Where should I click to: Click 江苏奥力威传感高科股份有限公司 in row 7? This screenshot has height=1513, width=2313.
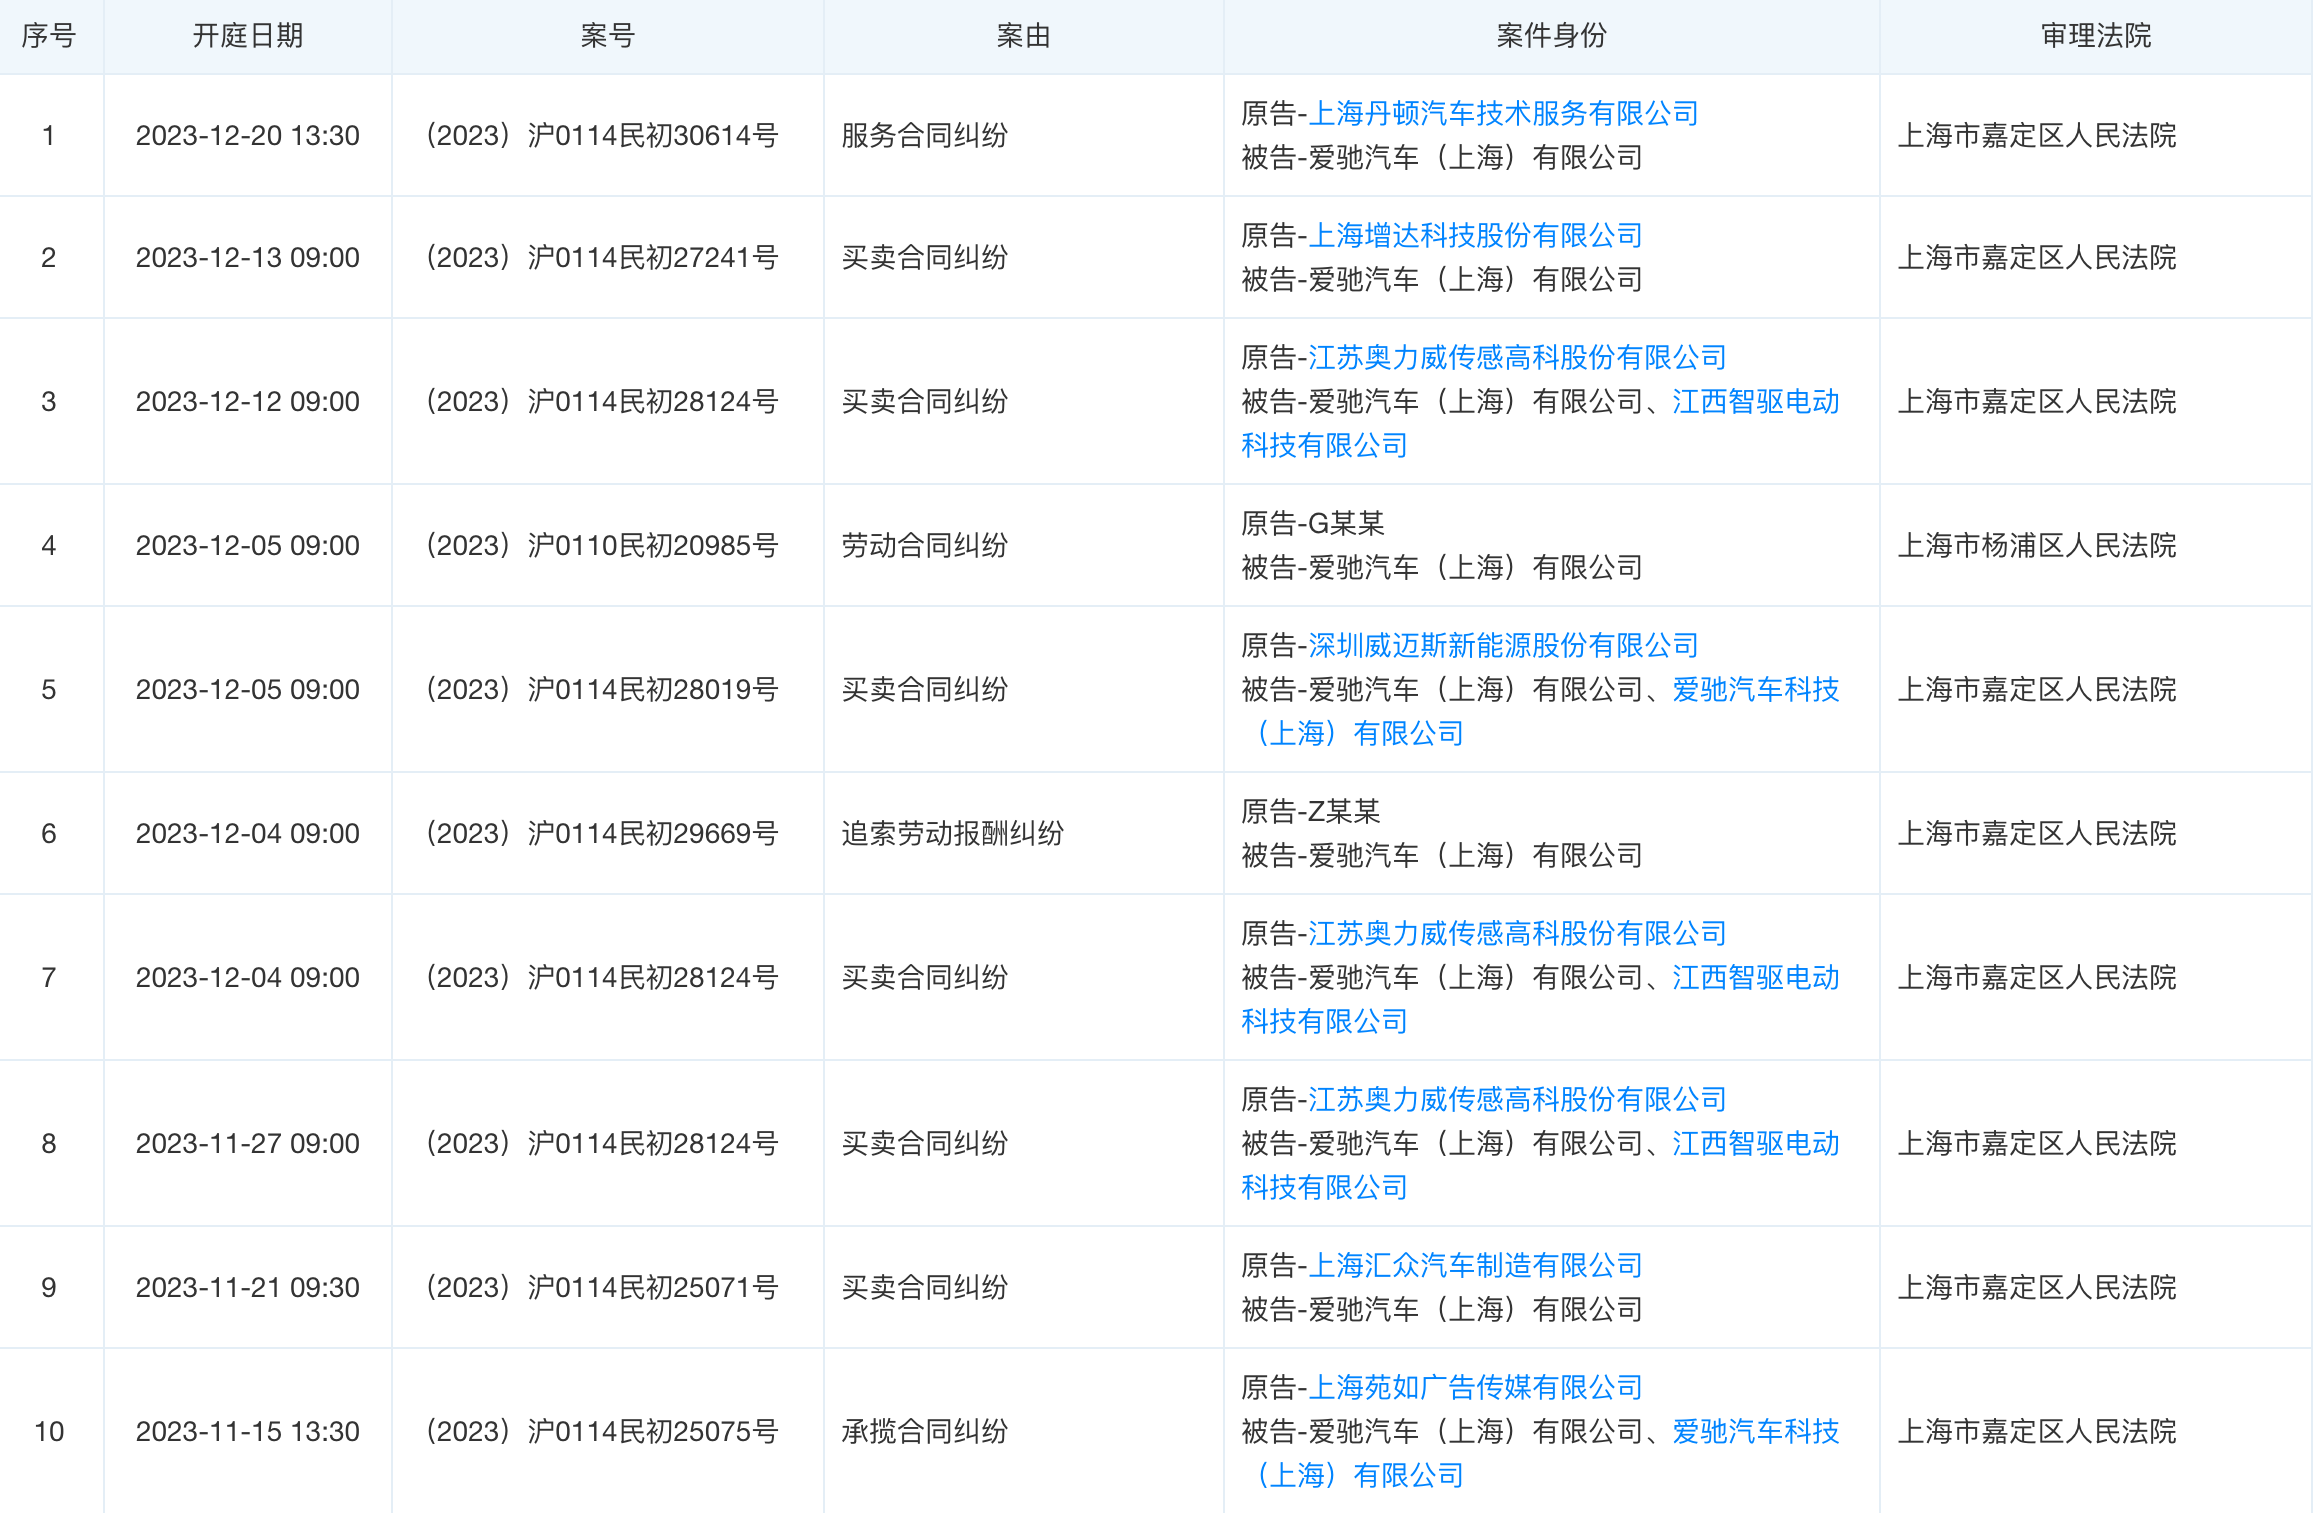click(1517, 934)
